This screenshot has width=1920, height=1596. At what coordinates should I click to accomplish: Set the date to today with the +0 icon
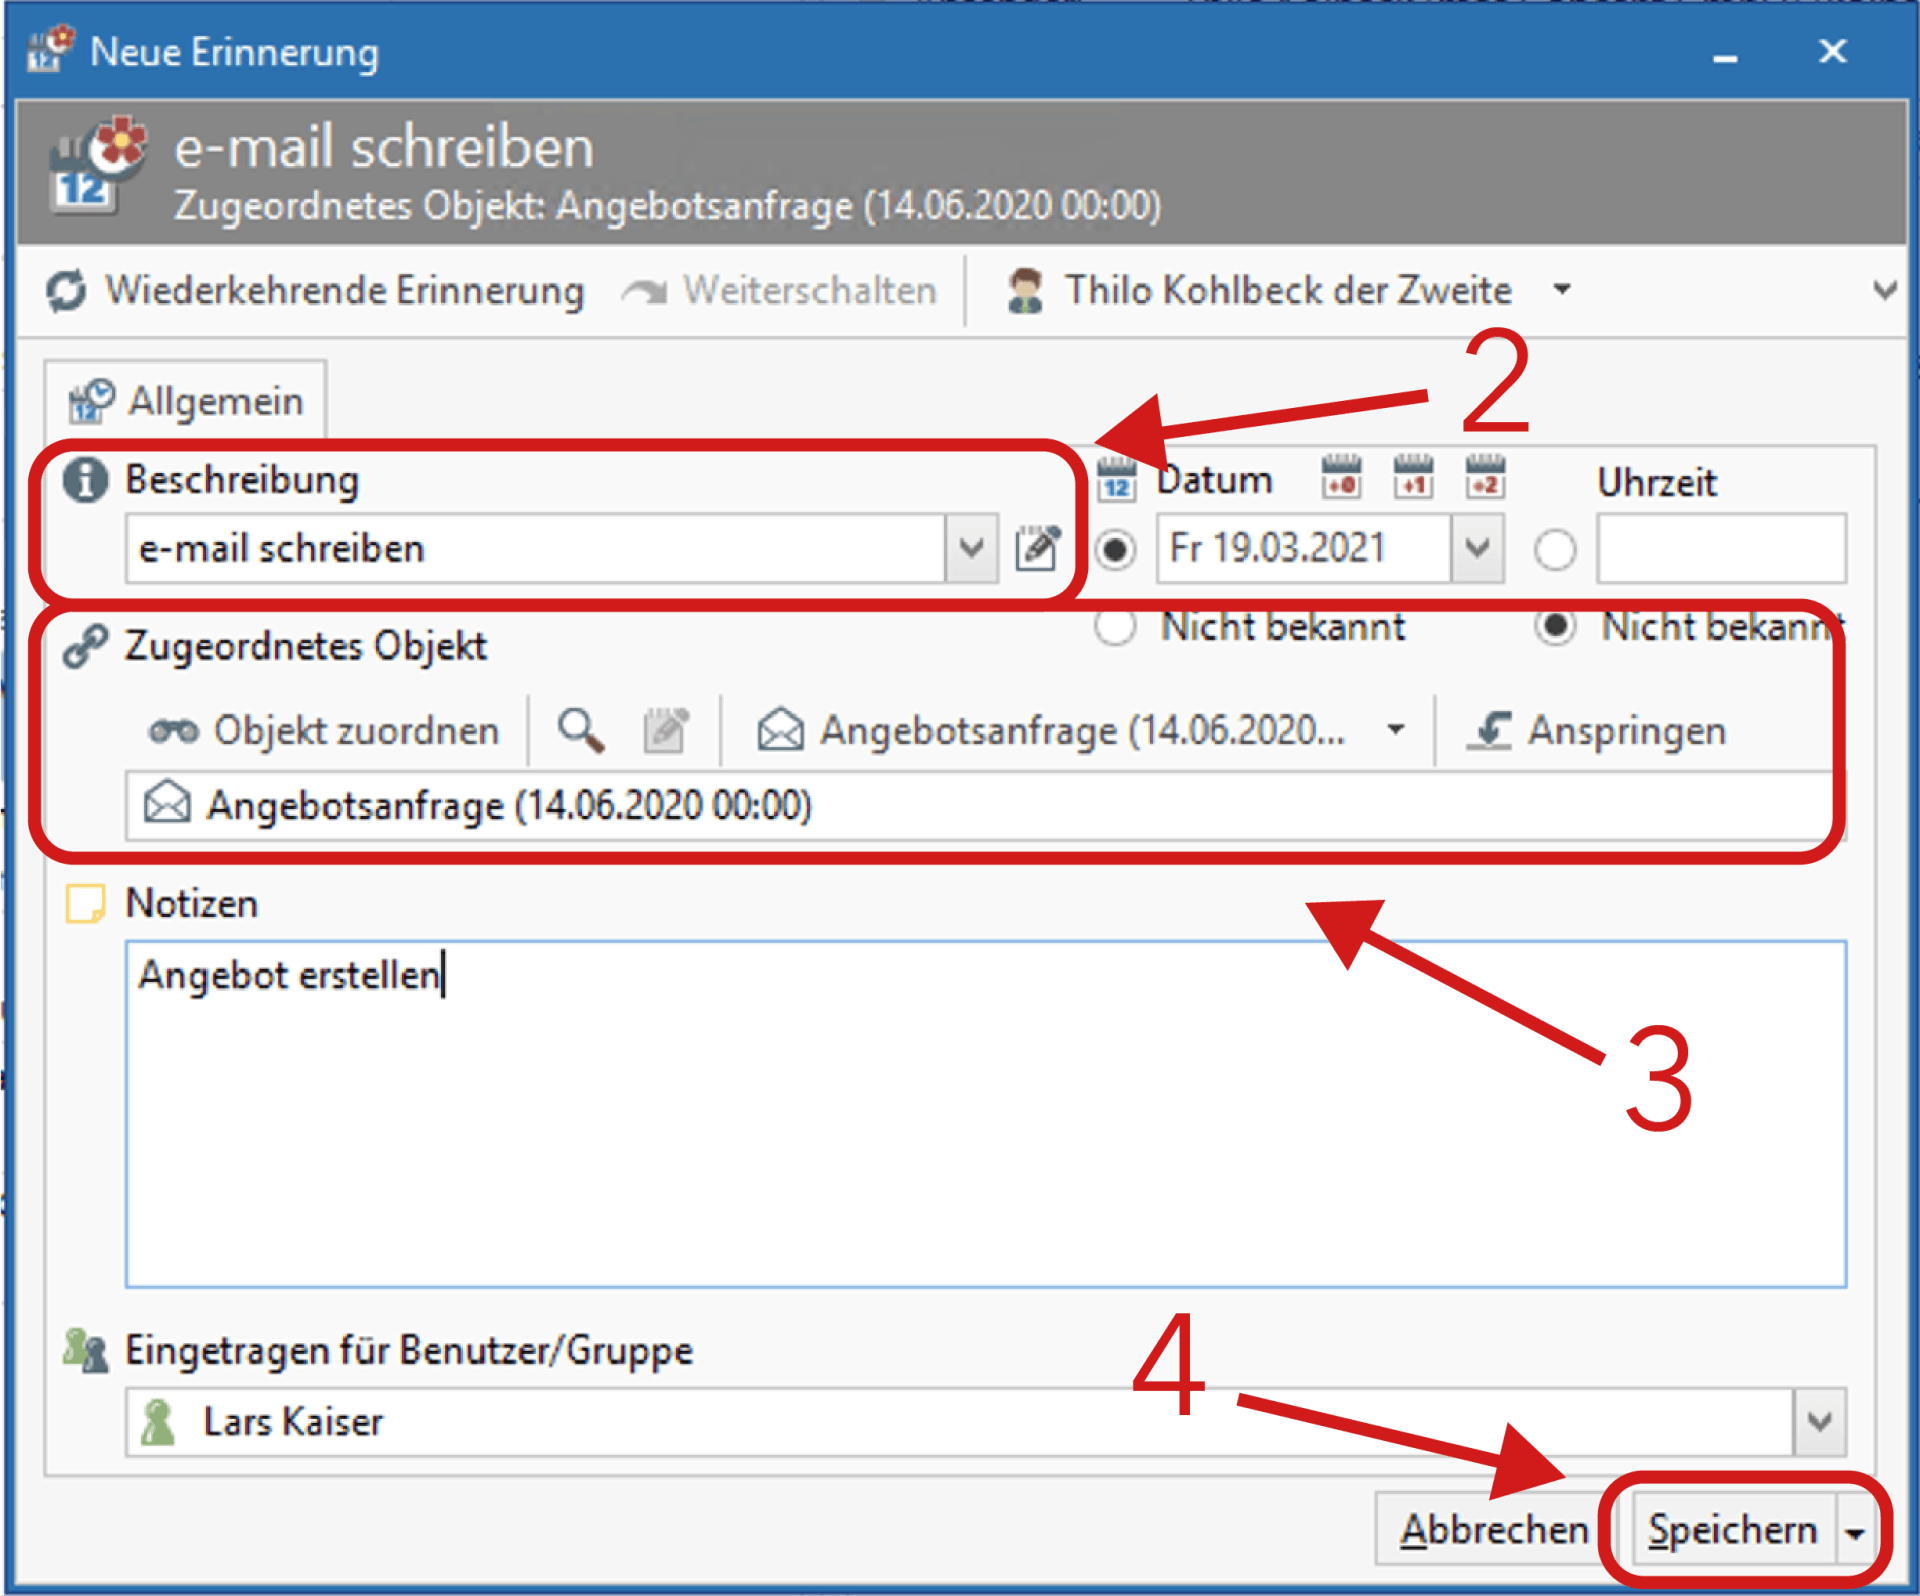(x=1341, y=476)
